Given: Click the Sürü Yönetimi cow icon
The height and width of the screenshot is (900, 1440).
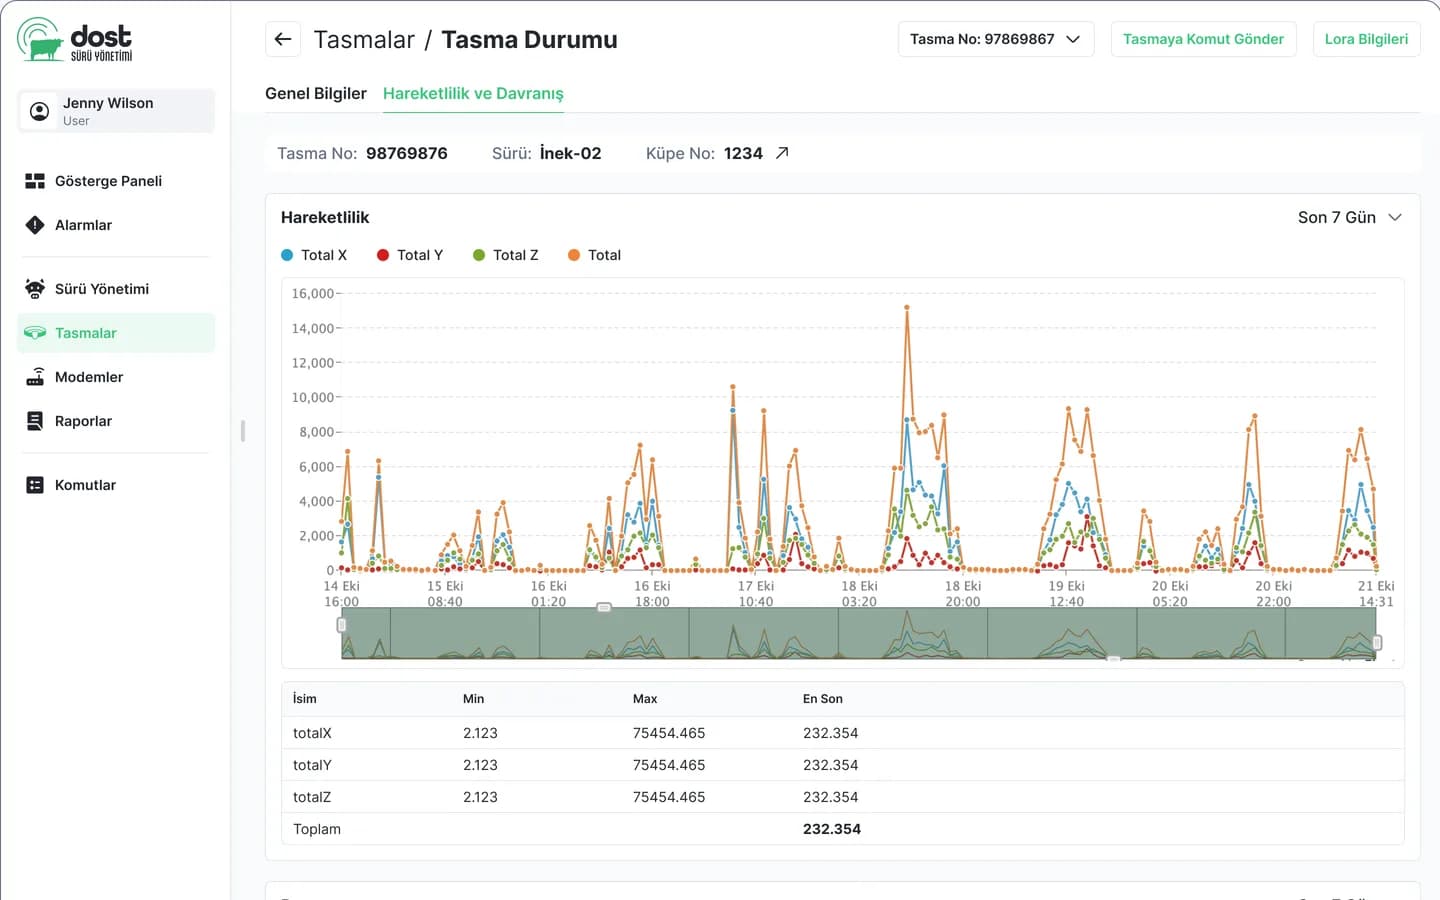Looking at the screenshot, I should (x=35, y=289).
